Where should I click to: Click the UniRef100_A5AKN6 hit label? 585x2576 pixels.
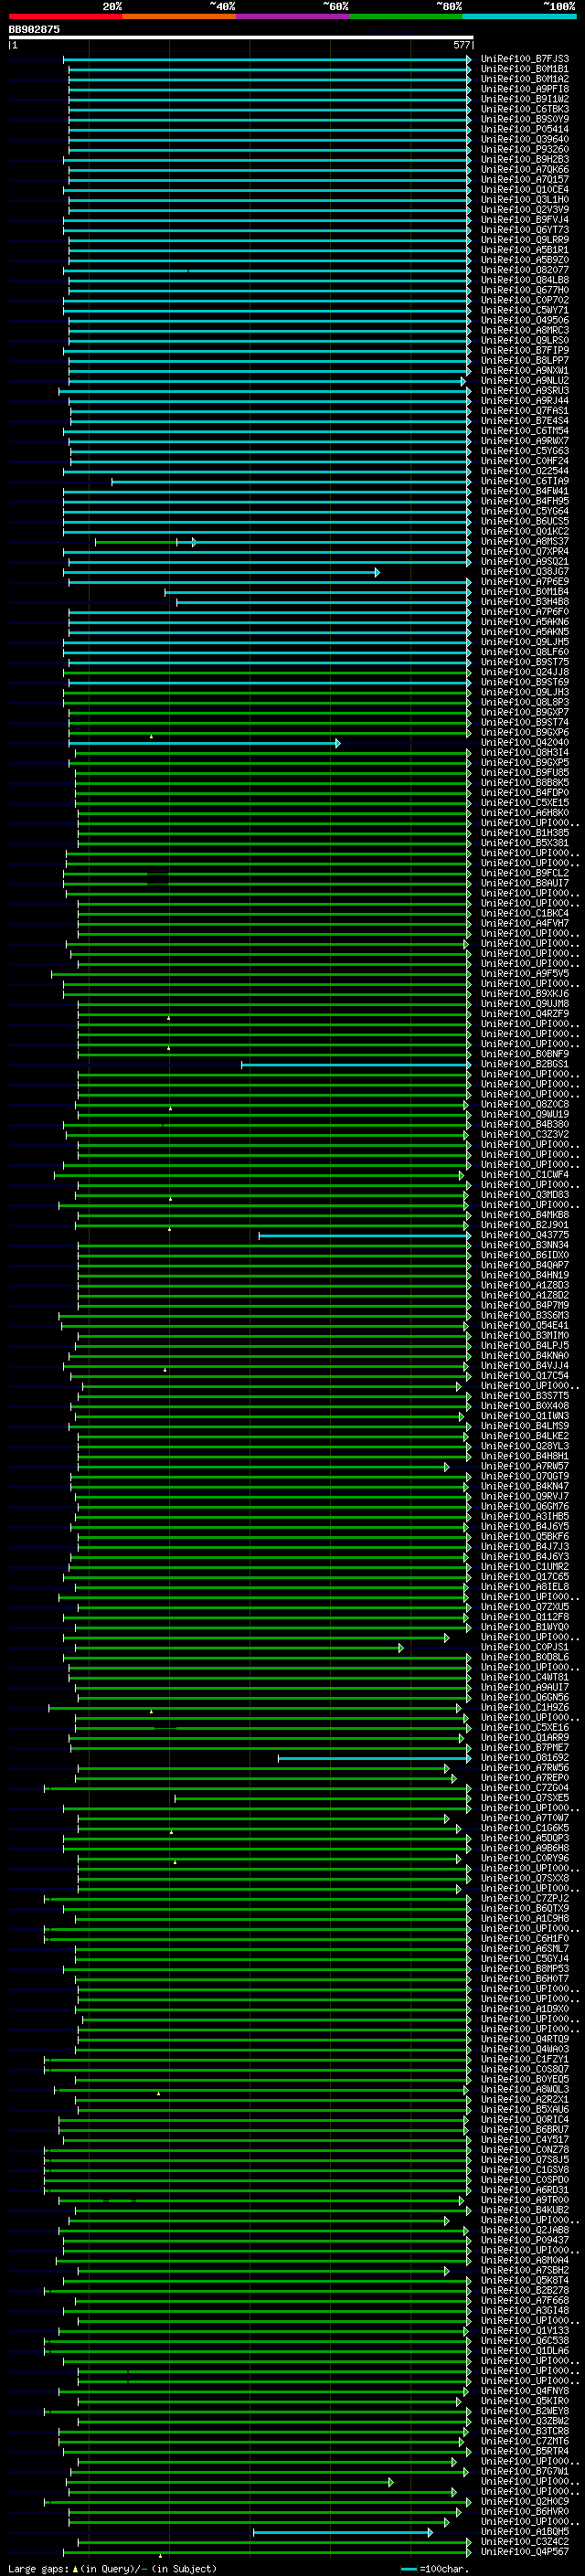(524, 621)
